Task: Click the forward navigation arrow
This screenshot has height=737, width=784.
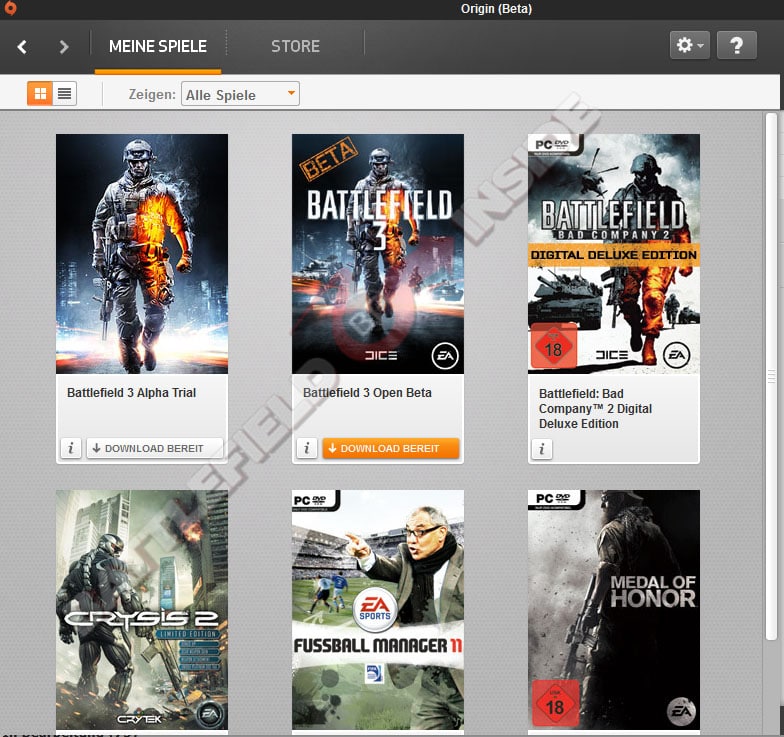Action: (64, 46)
